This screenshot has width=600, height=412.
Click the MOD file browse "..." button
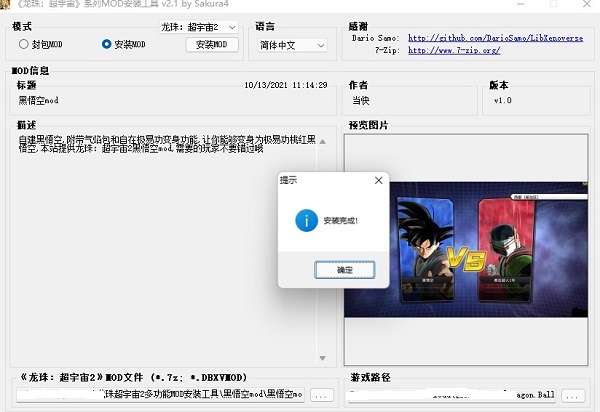pos(321,396)
